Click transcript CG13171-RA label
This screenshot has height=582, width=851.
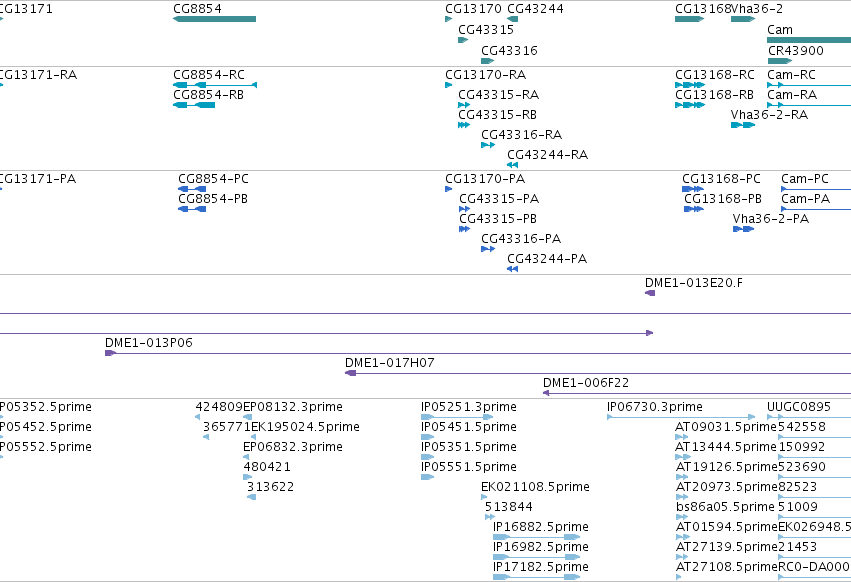[x=38, y=74]
